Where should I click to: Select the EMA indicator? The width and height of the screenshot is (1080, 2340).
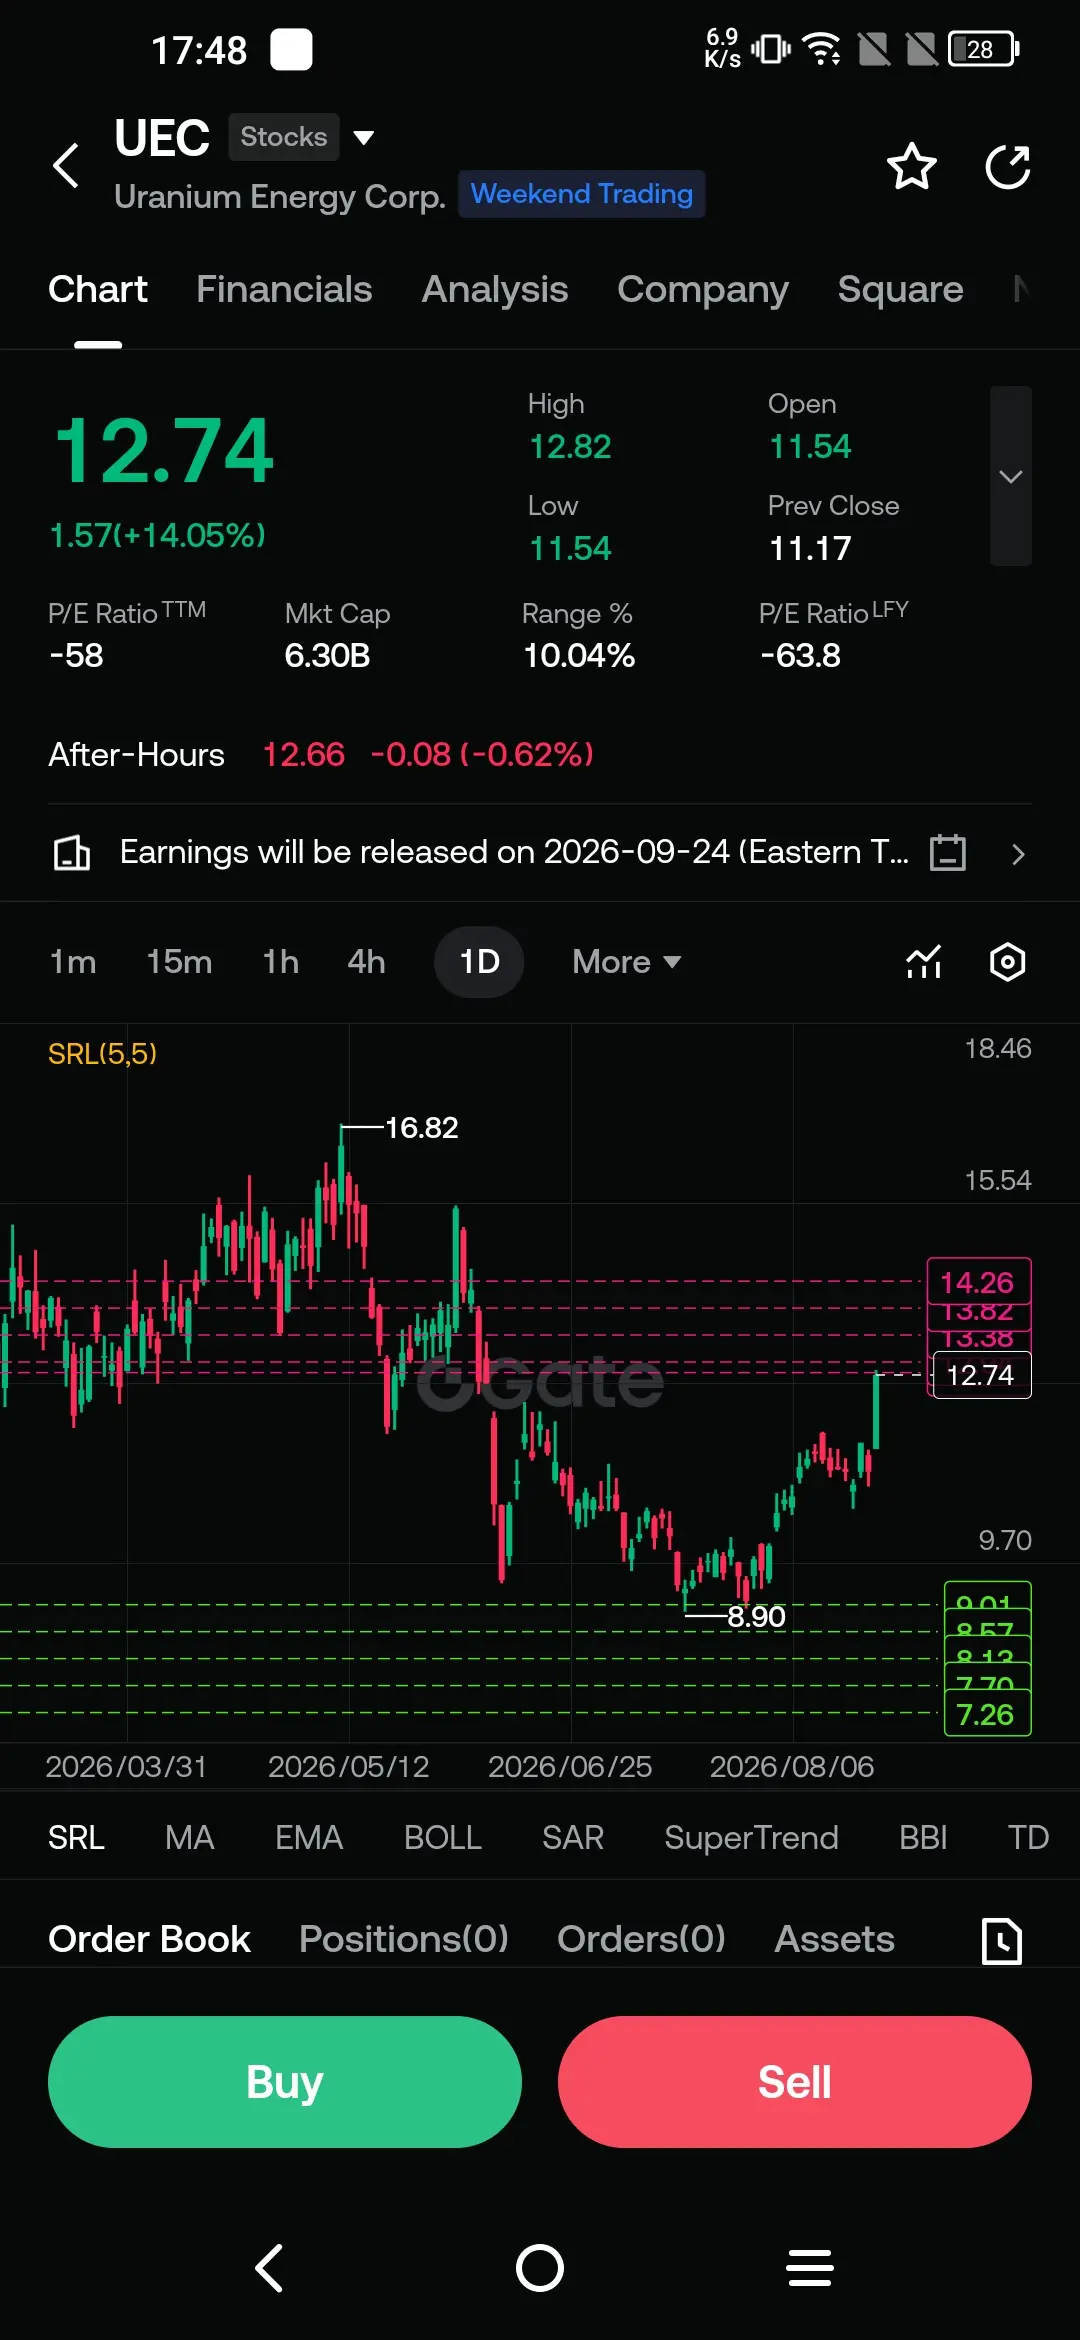(x=309, y=1838)
